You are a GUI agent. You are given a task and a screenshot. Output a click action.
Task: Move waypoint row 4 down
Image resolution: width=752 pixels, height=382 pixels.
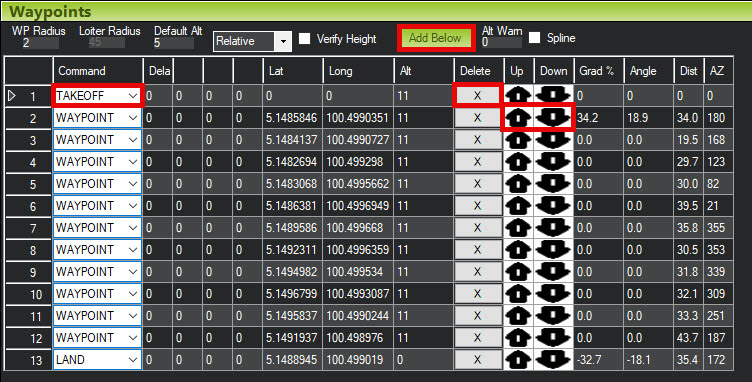click(x=553, y=162)
